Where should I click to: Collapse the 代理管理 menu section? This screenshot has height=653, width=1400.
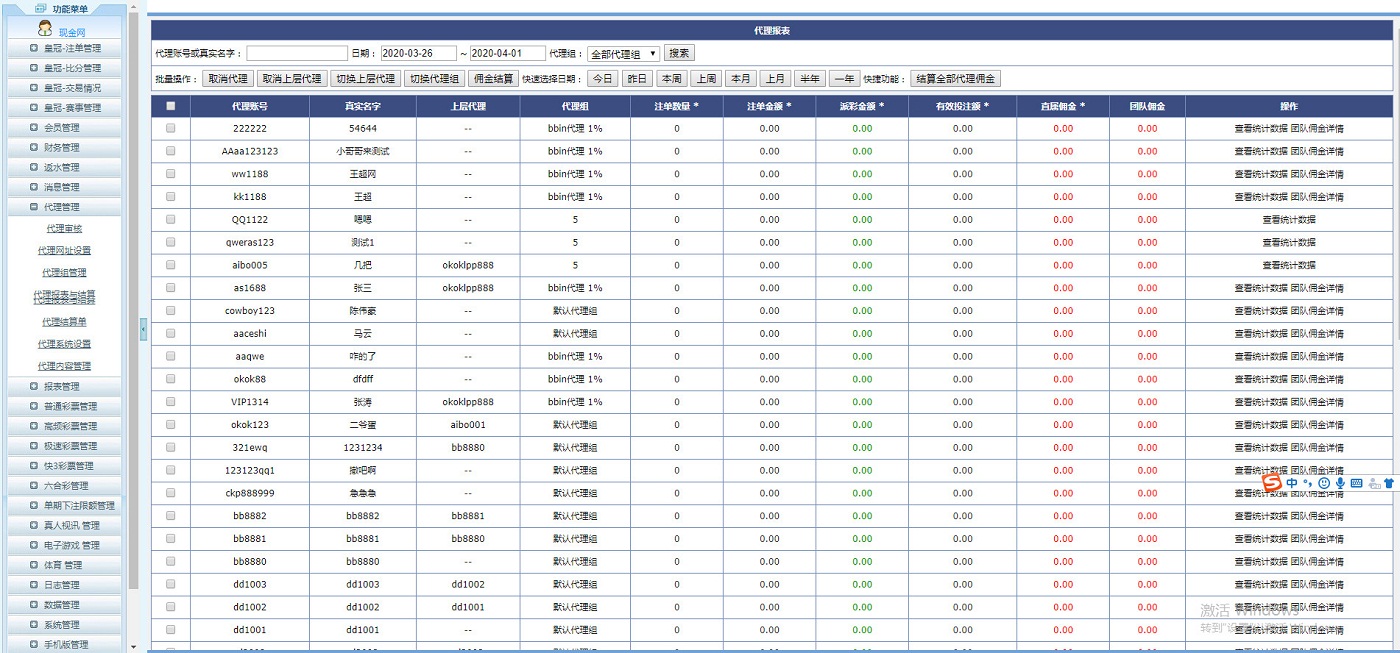[x=64, y=207]
